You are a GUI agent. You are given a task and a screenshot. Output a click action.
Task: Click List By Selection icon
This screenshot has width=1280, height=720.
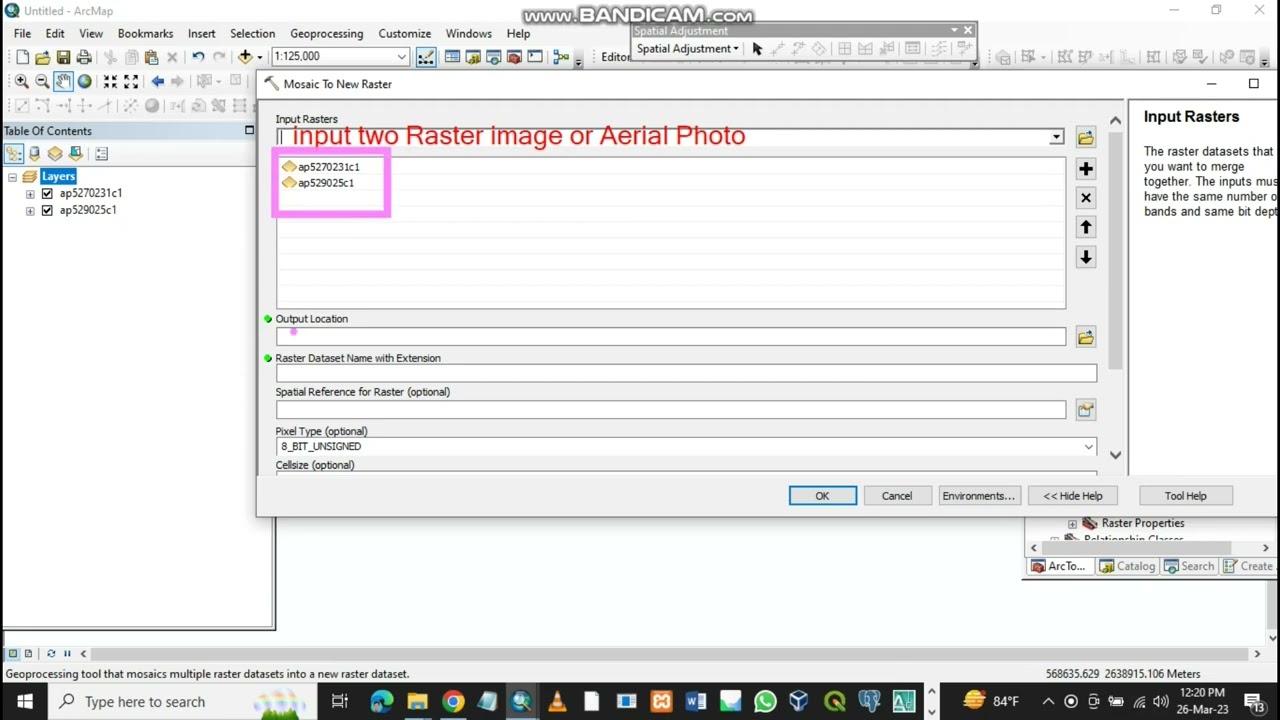76,154
